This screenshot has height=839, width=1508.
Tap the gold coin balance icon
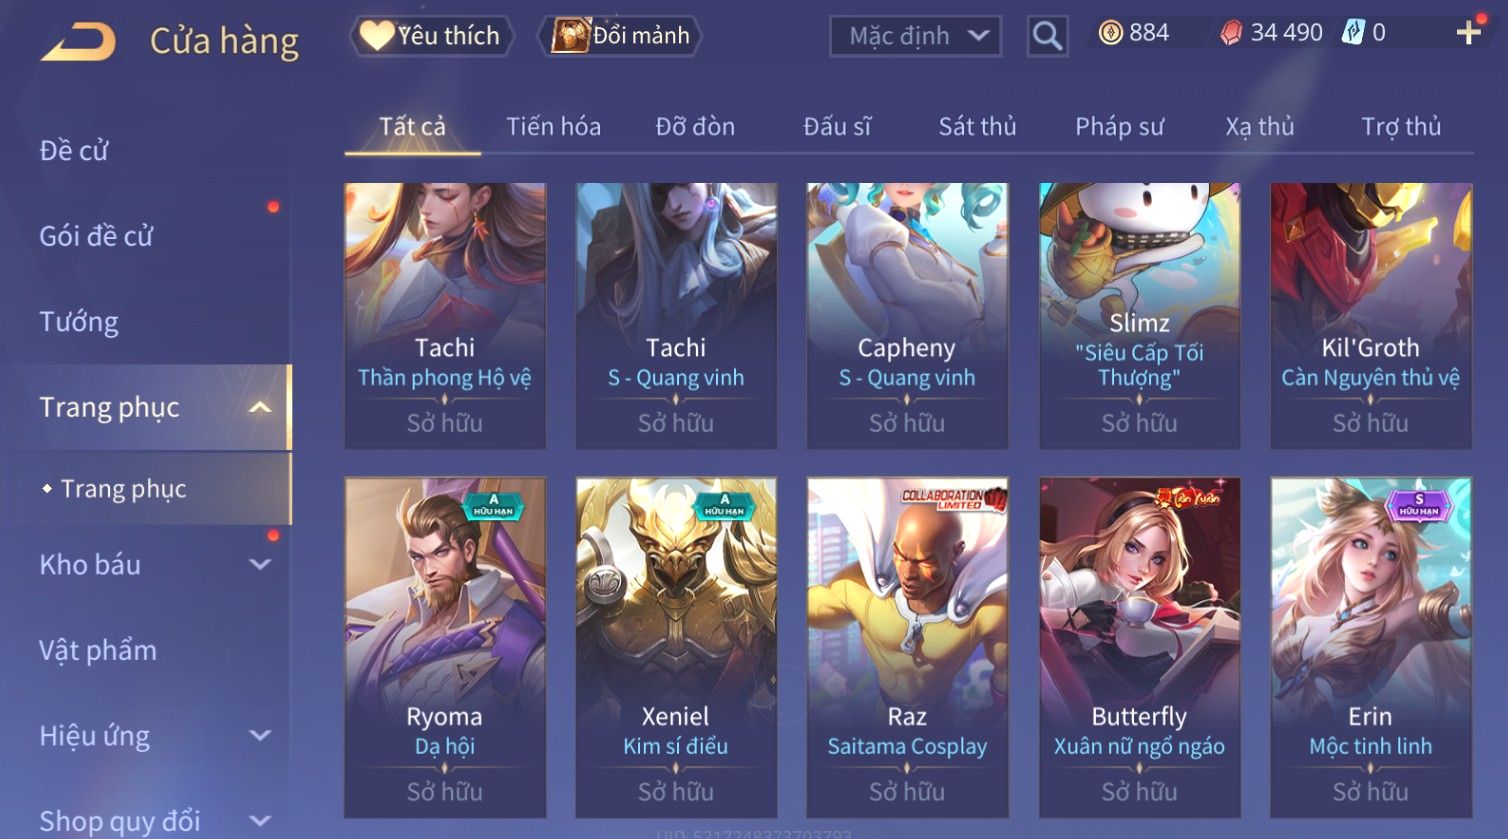[1110, 33]
